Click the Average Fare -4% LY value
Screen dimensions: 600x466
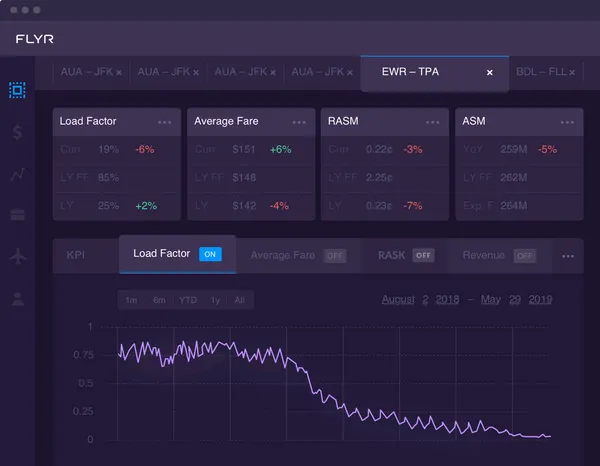279,206
